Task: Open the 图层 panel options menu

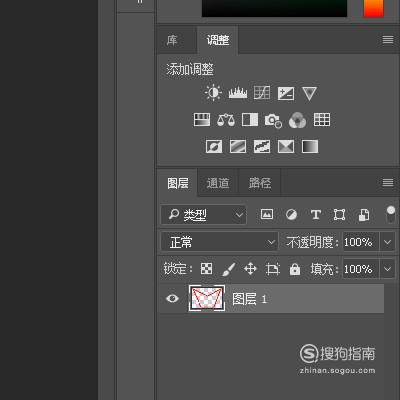Action: coord(388,182)
